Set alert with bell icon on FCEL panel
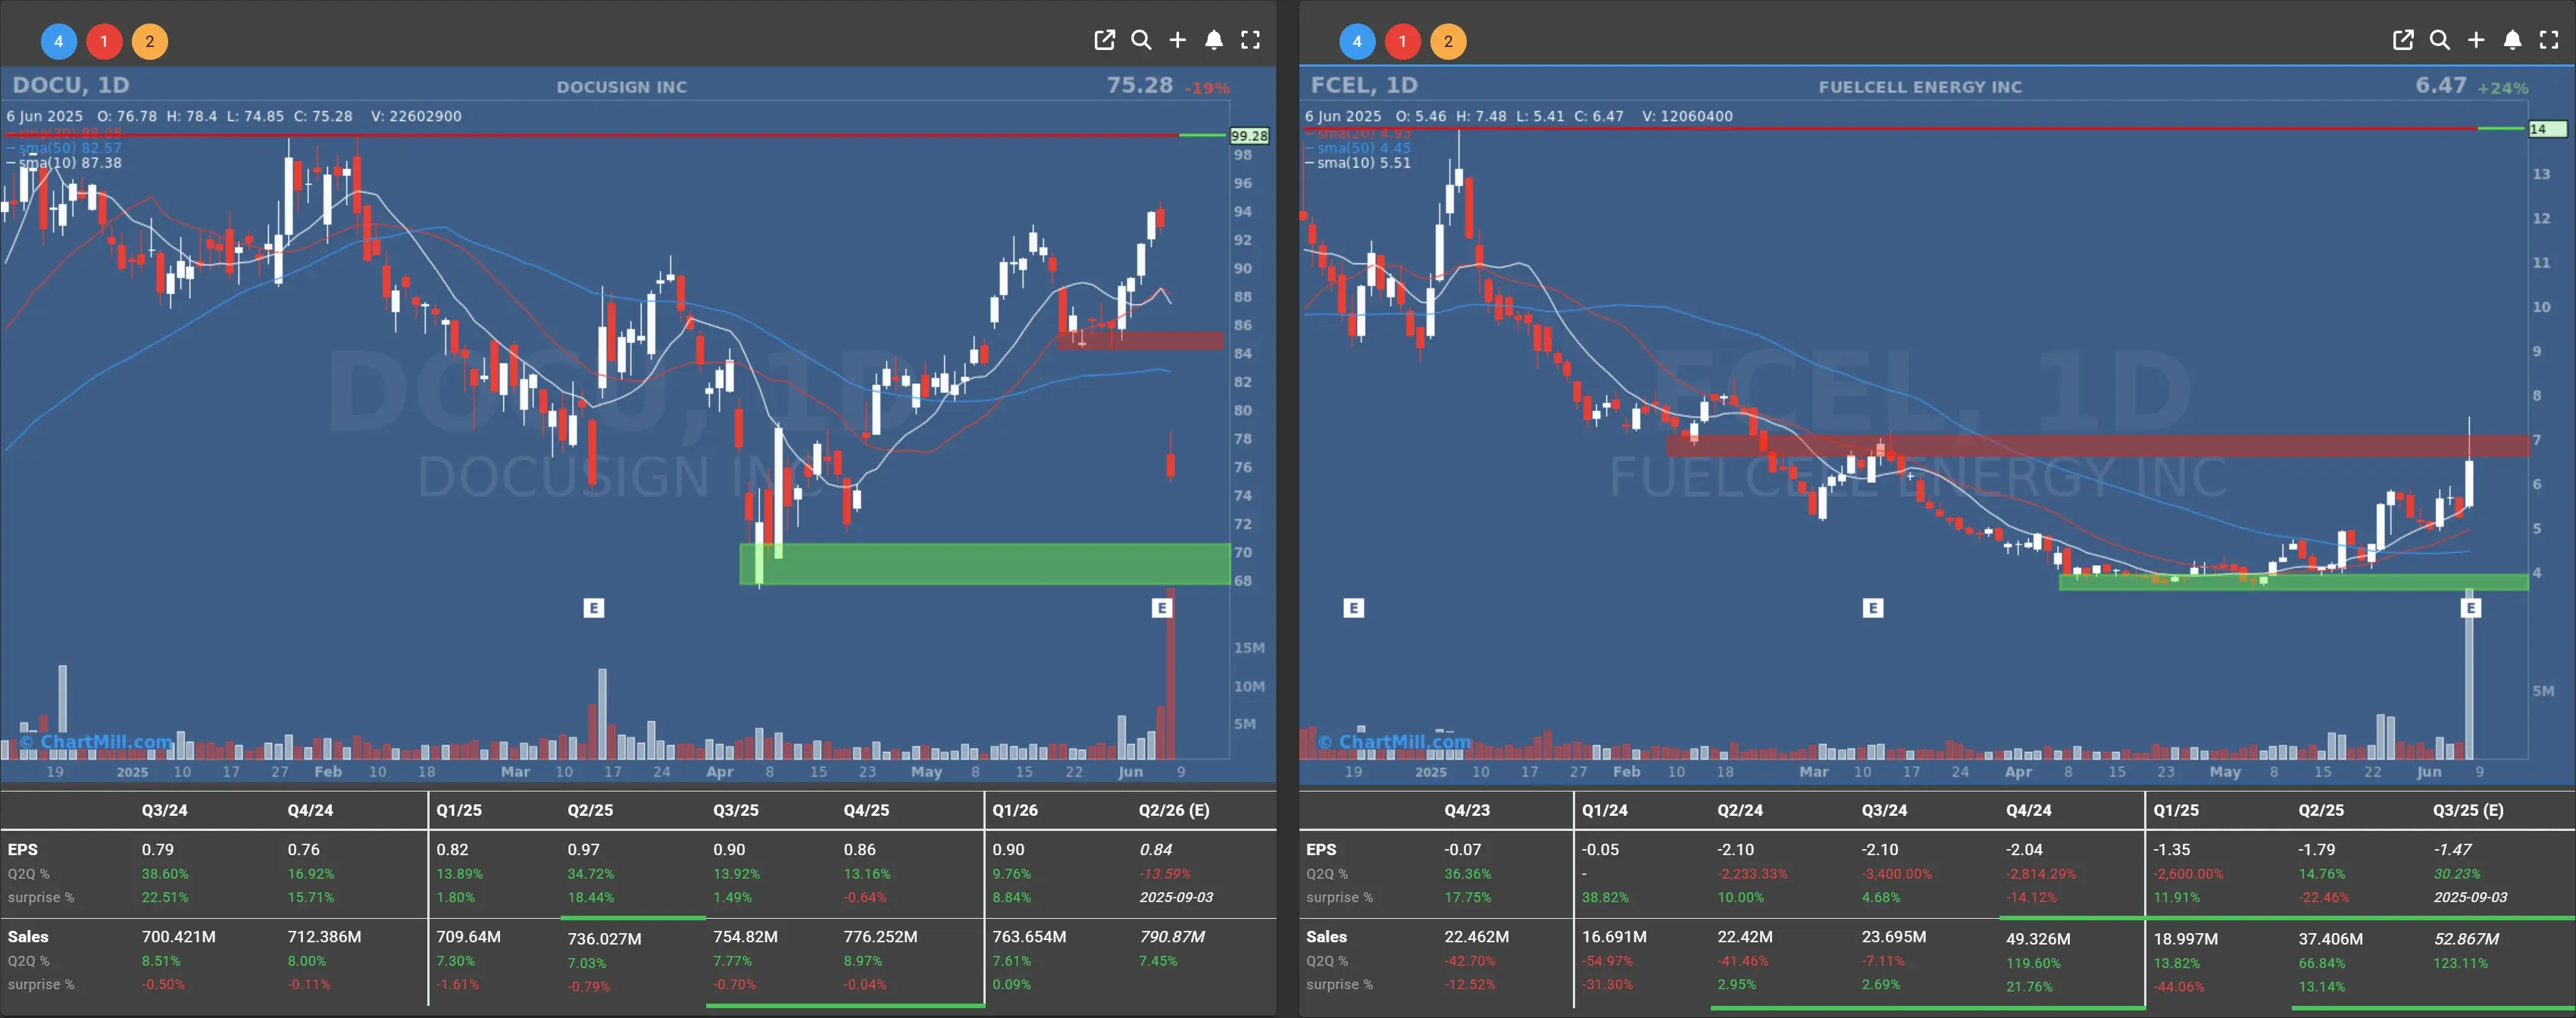Viewport: 2576px width, 1018px height. pos(2513,40)
